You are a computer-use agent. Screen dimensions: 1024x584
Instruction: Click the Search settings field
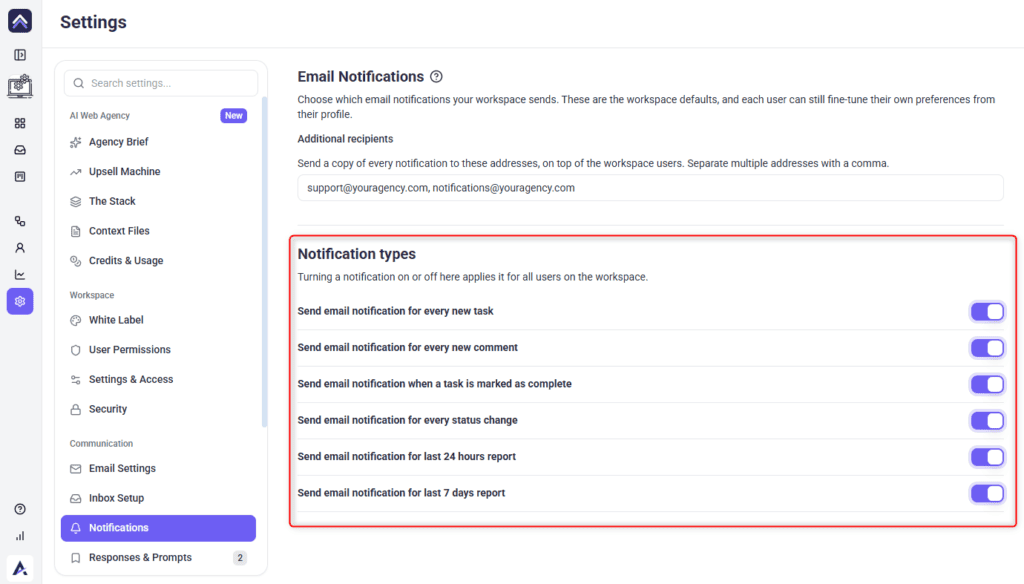[x=161, y=83]
